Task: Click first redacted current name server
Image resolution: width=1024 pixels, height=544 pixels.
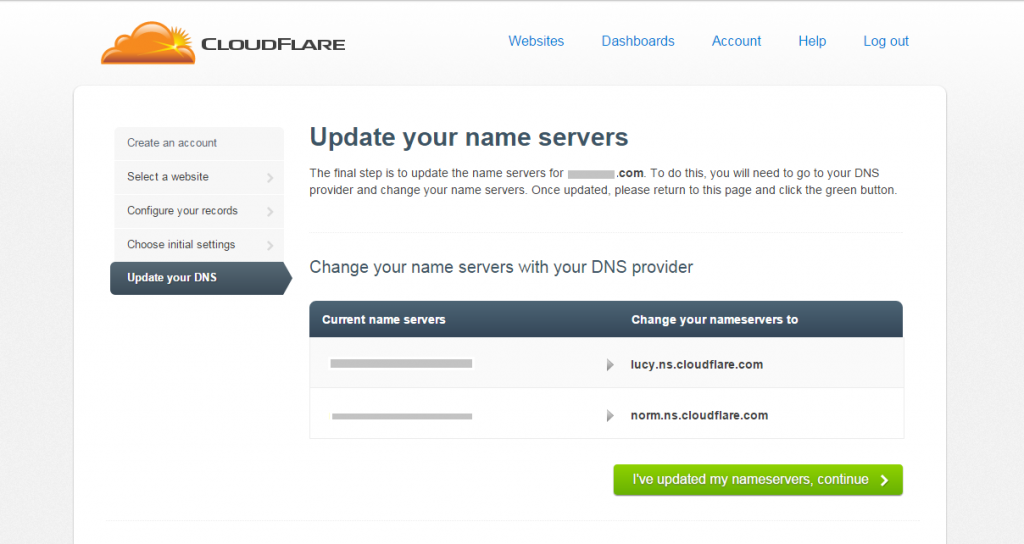Action: tap(401, 364)
